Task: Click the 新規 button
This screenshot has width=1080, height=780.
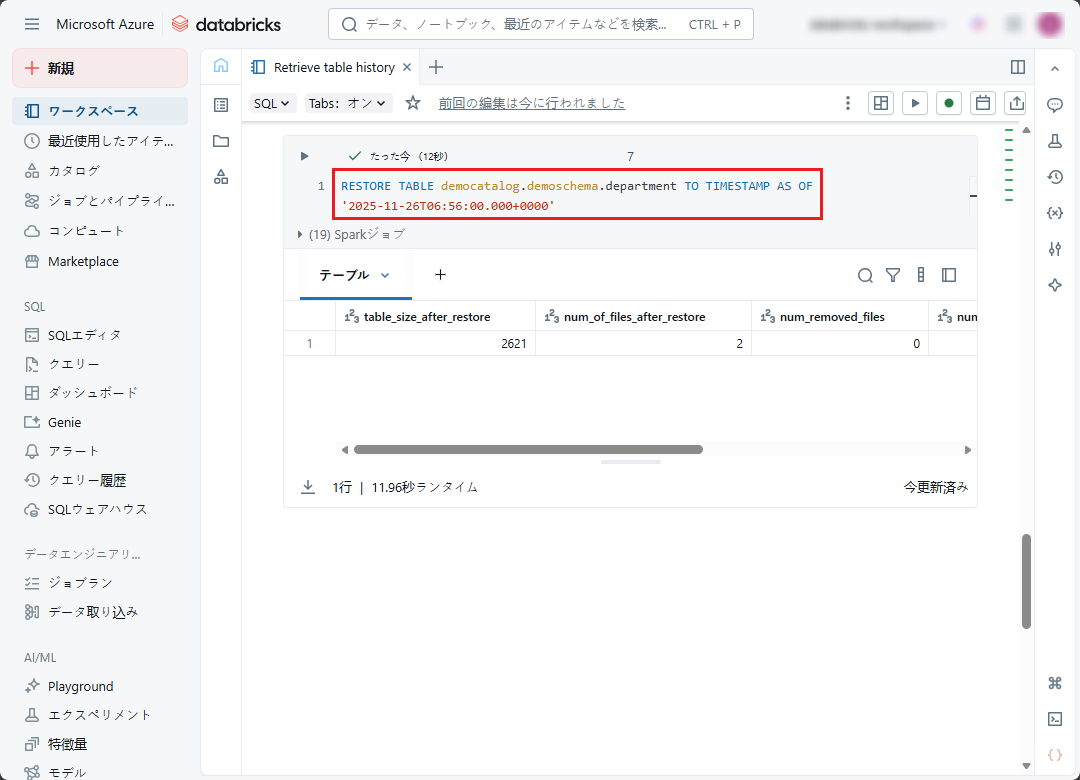Action: 100,68
